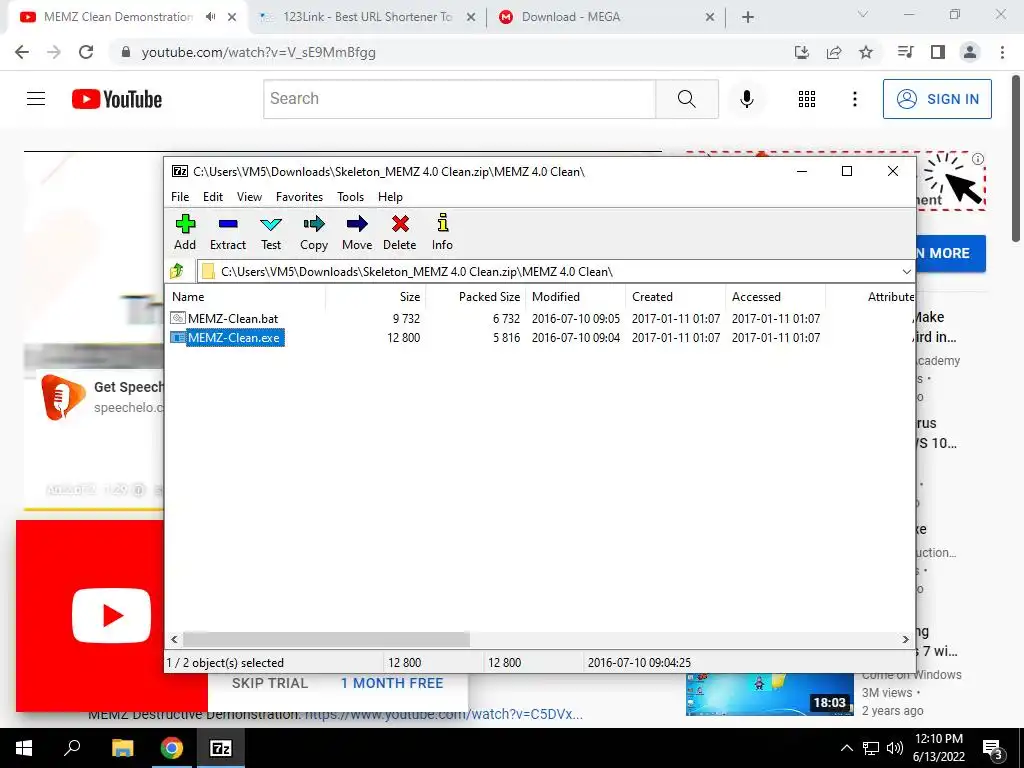Viewport: 1024px width, 768px height.
Task: Sort files by the Name column header
Action: coord(246,296)
